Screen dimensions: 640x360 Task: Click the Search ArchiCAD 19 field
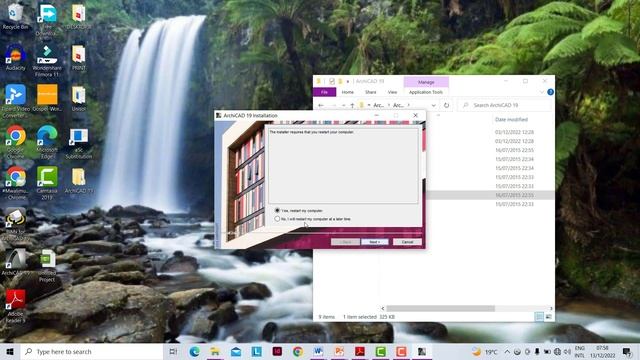(x=505, y=105)
